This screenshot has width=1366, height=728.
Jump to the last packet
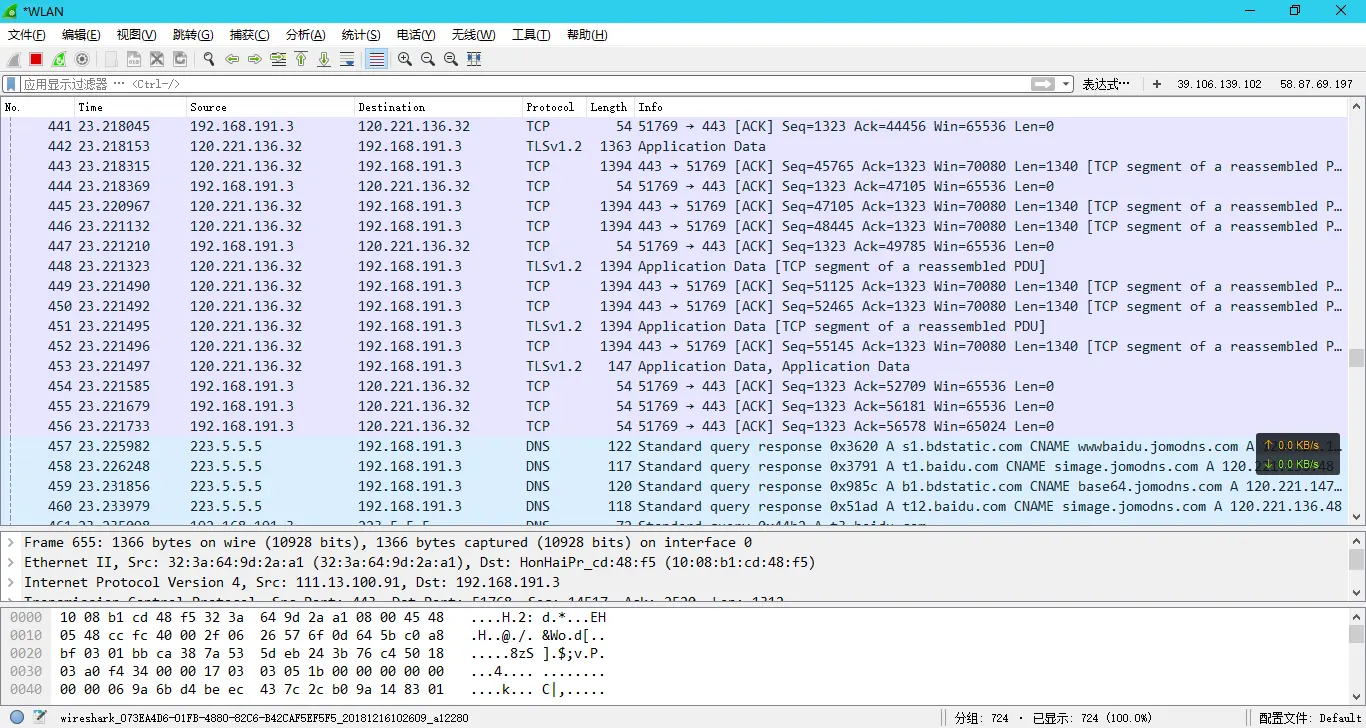324,59
